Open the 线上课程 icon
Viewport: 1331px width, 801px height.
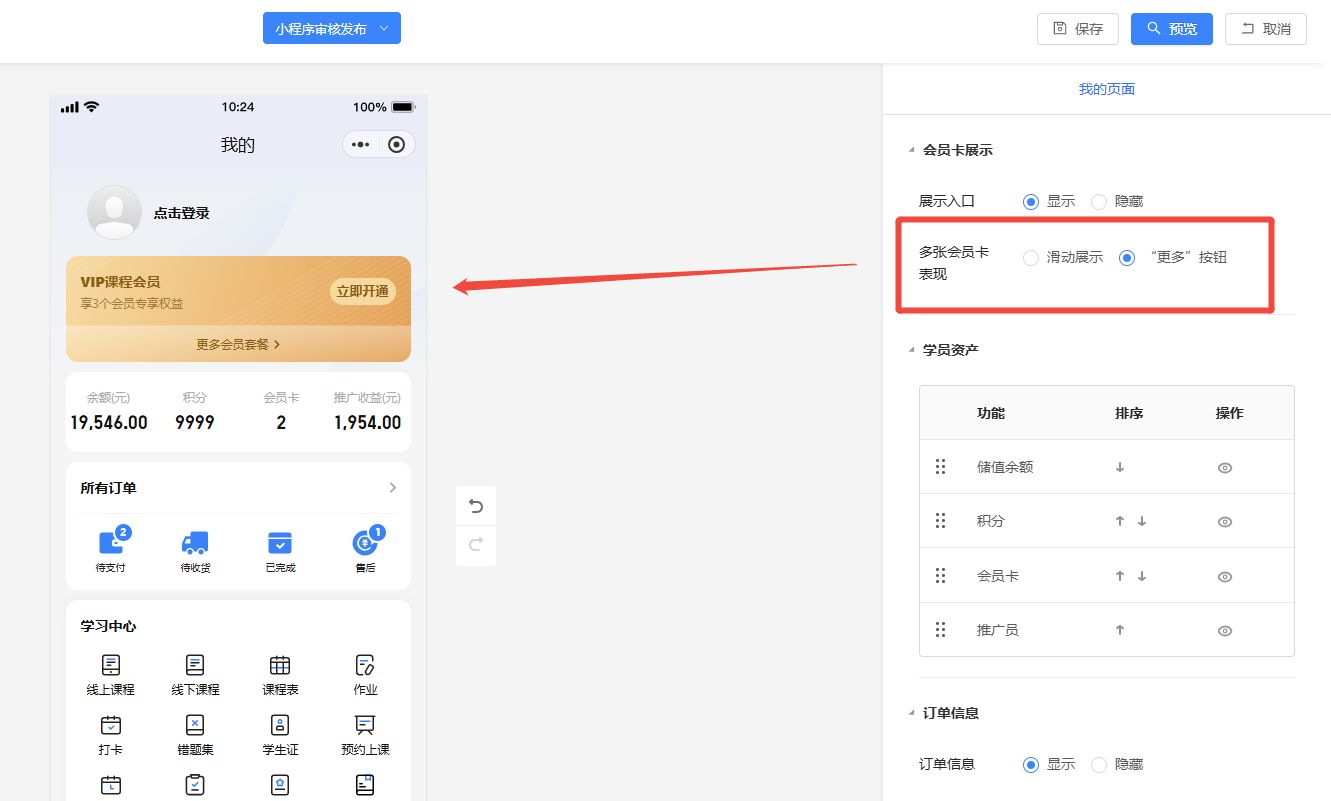click(x=111, y=666)
